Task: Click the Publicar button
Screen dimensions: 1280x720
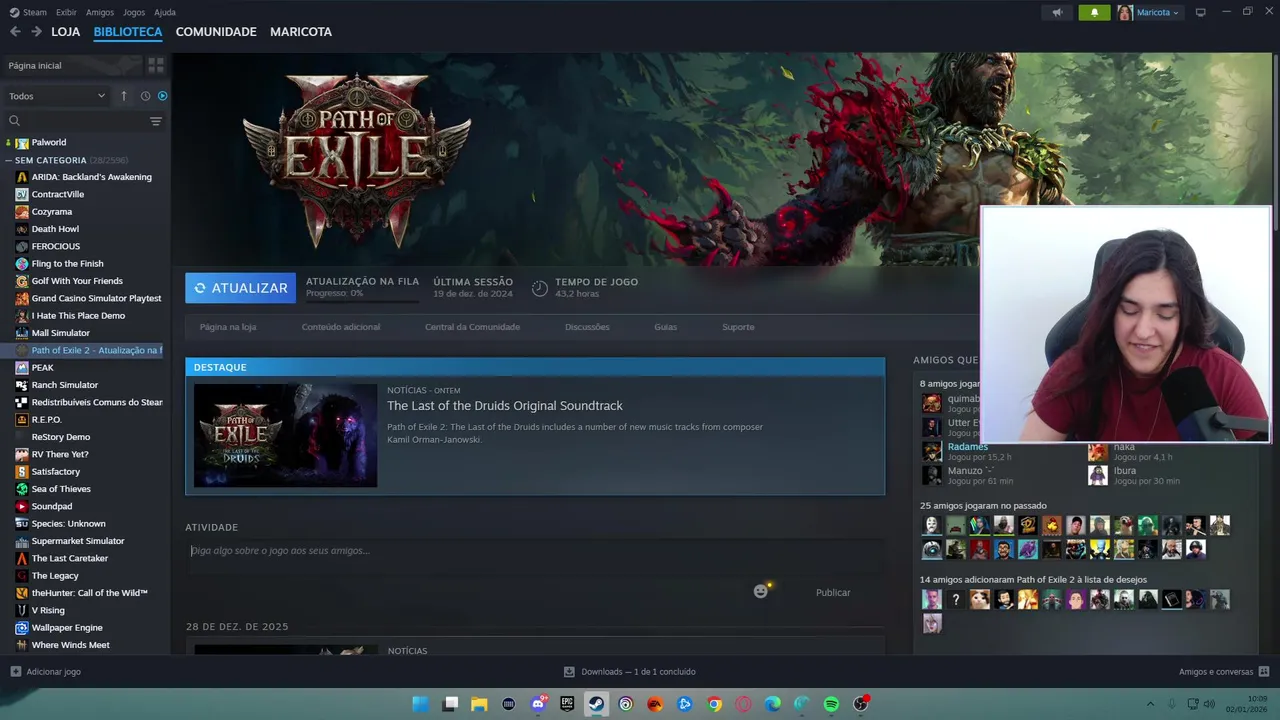Action: [833, 593]
